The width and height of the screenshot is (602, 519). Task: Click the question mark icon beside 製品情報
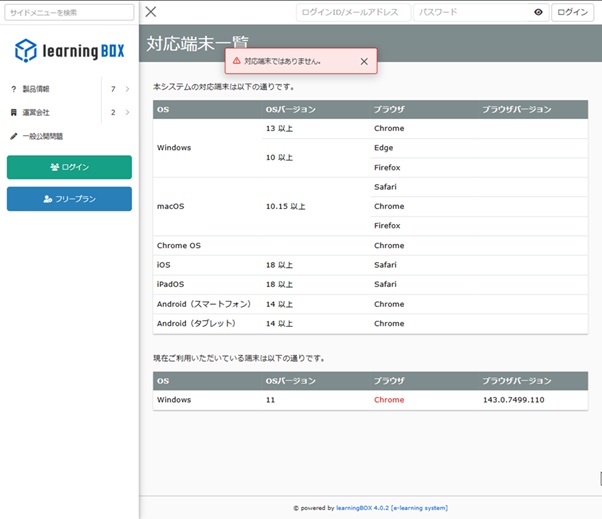13,89
